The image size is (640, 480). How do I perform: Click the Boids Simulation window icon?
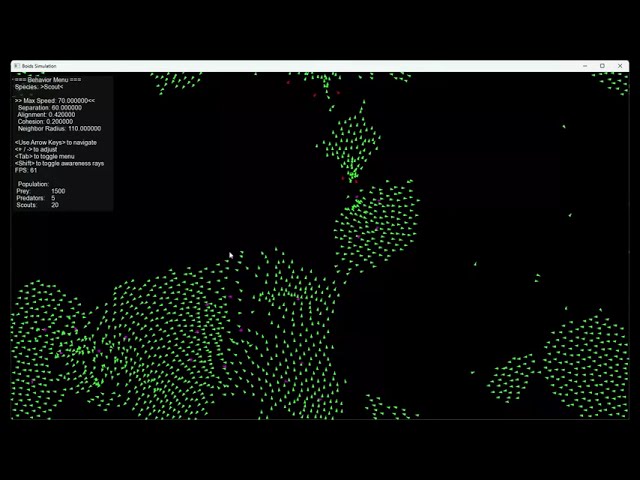point(16,66)
